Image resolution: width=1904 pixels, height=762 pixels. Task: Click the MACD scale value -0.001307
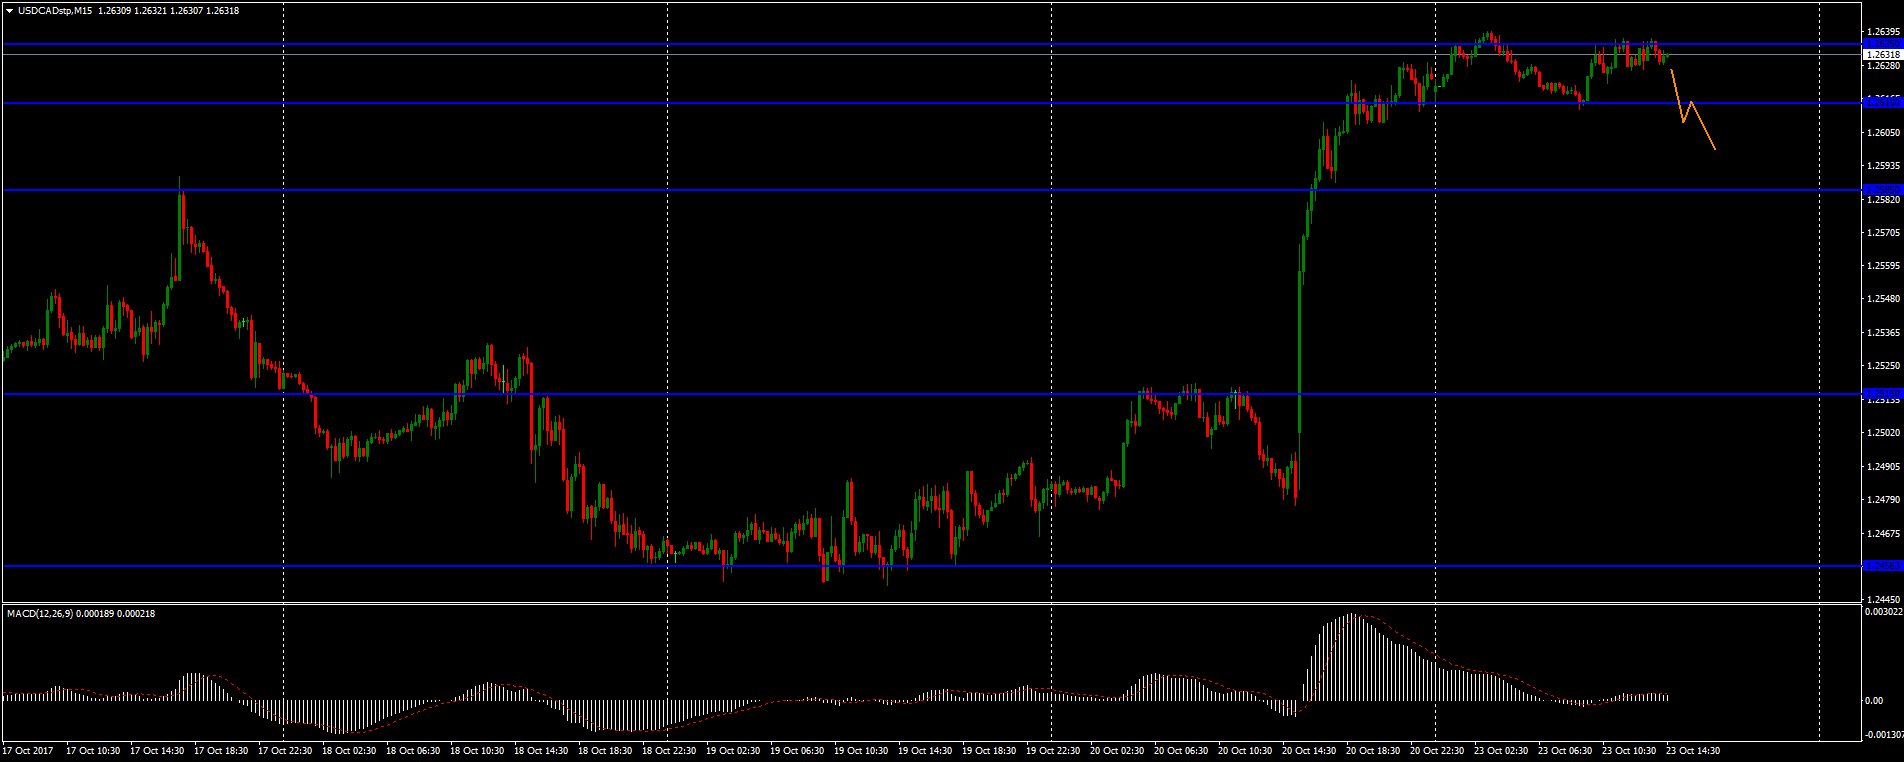[1883, 735]
